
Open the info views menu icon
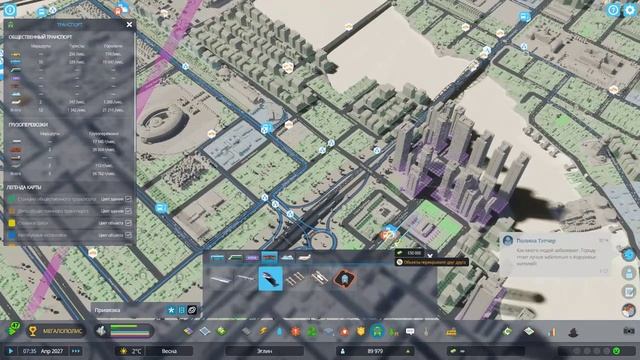(x=10, y=10)
